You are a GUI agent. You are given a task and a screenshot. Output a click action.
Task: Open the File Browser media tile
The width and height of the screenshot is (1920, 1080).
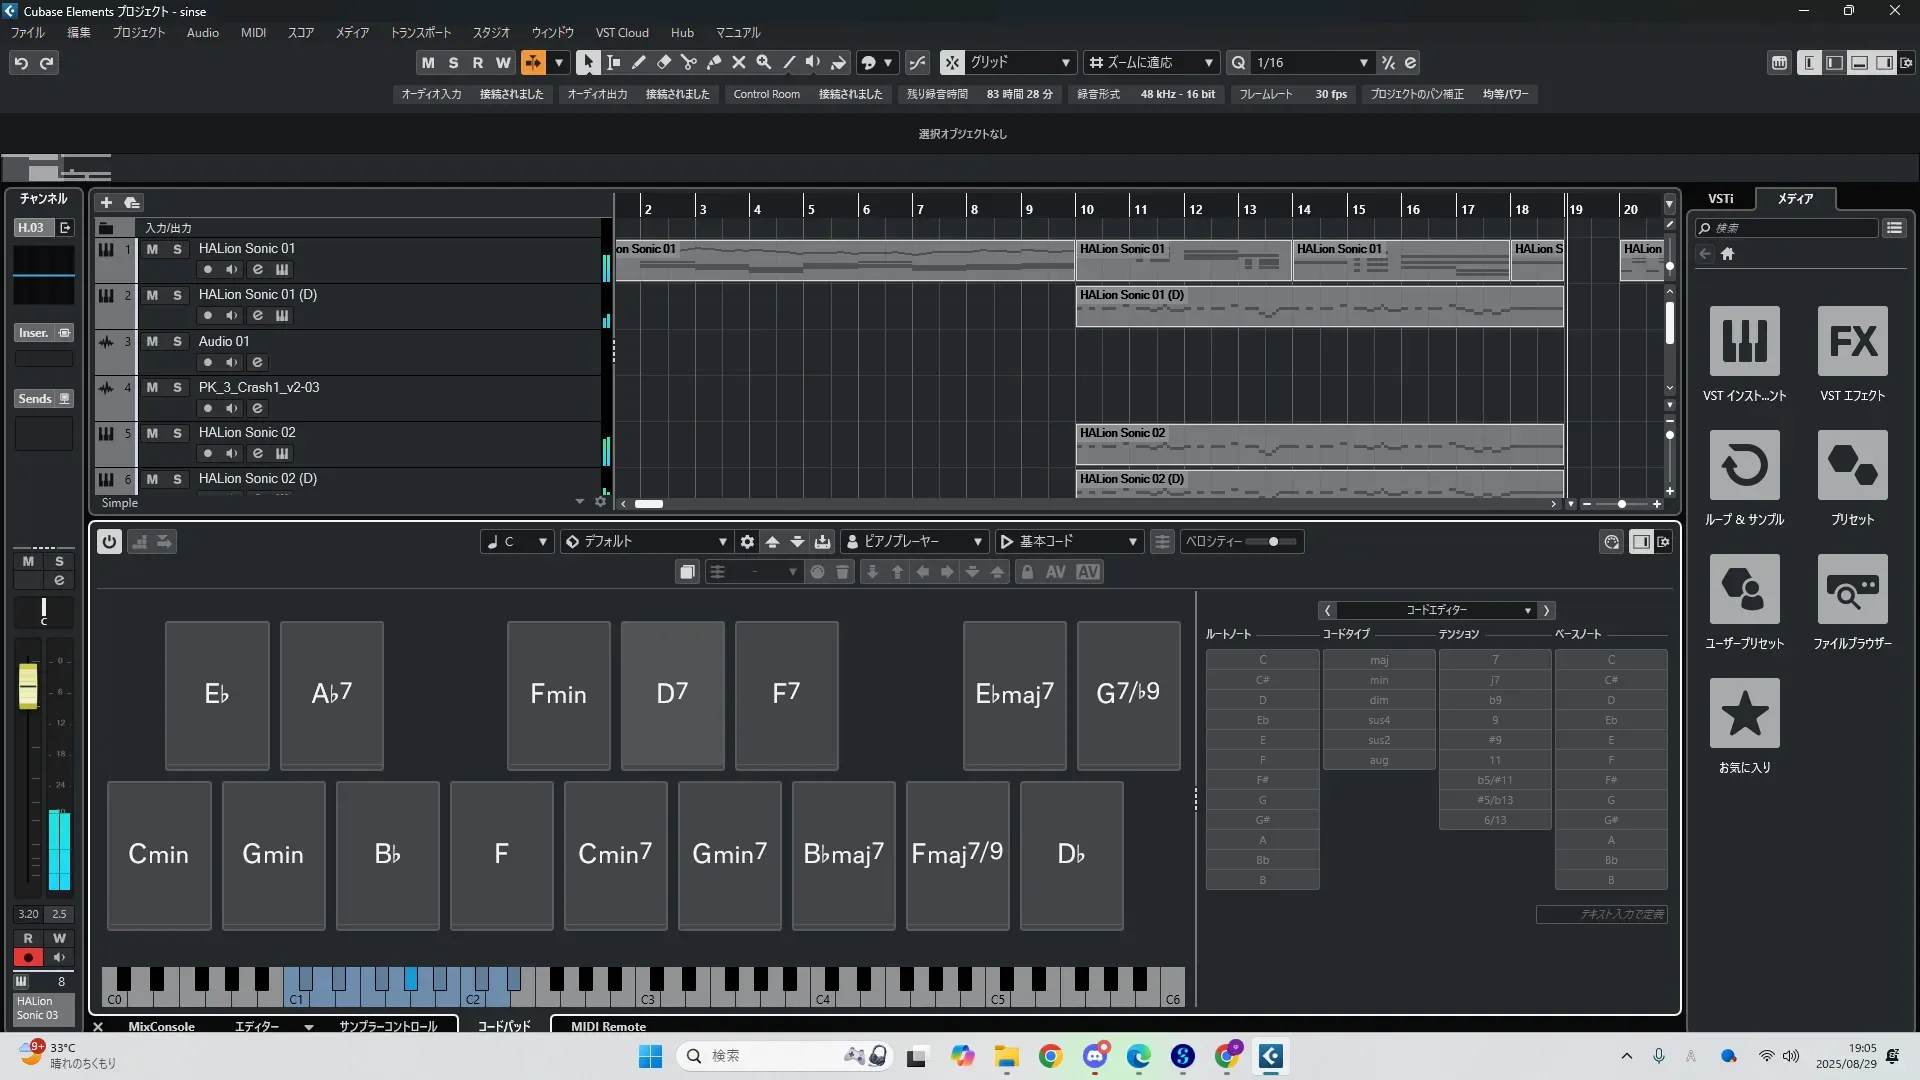click(1852, 590)
